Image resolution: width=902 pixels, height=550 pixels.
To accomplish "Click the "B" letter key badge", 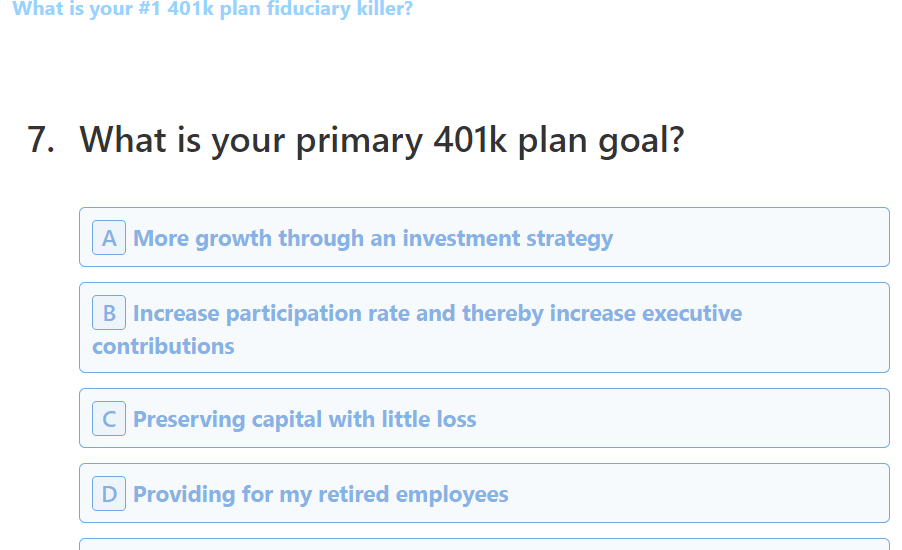I will click(109, 313).
